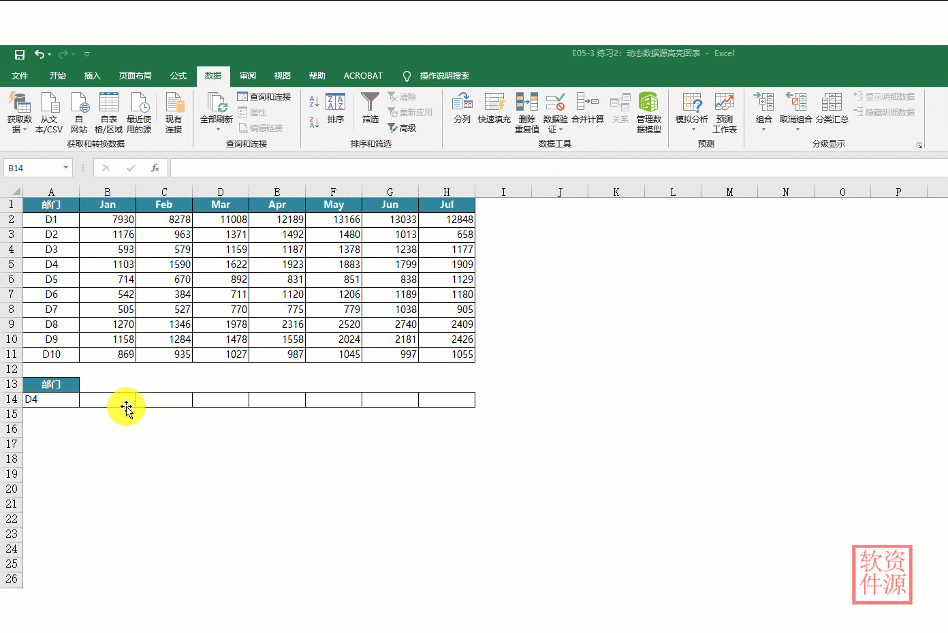Switch to the 页面布局 ribbon tab
Viewport: 948px width, 633px height.
click(x=135, y=76)
